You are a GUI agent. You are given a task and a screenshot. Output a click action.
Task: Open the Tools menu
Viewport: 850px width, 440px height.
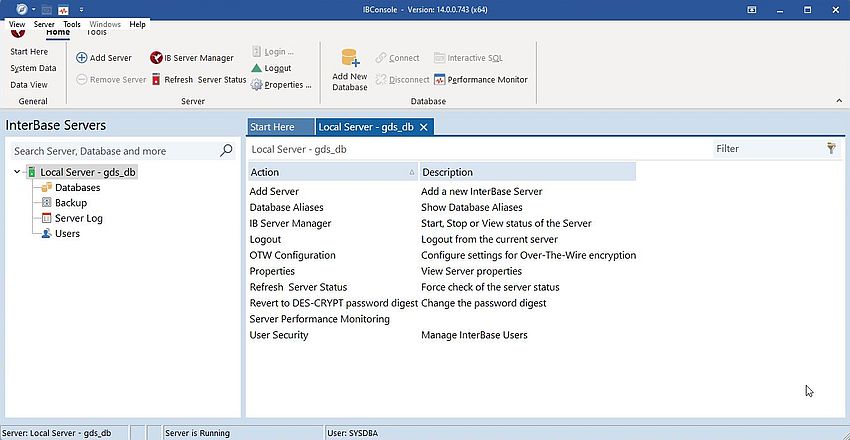[x=72, y=24]
